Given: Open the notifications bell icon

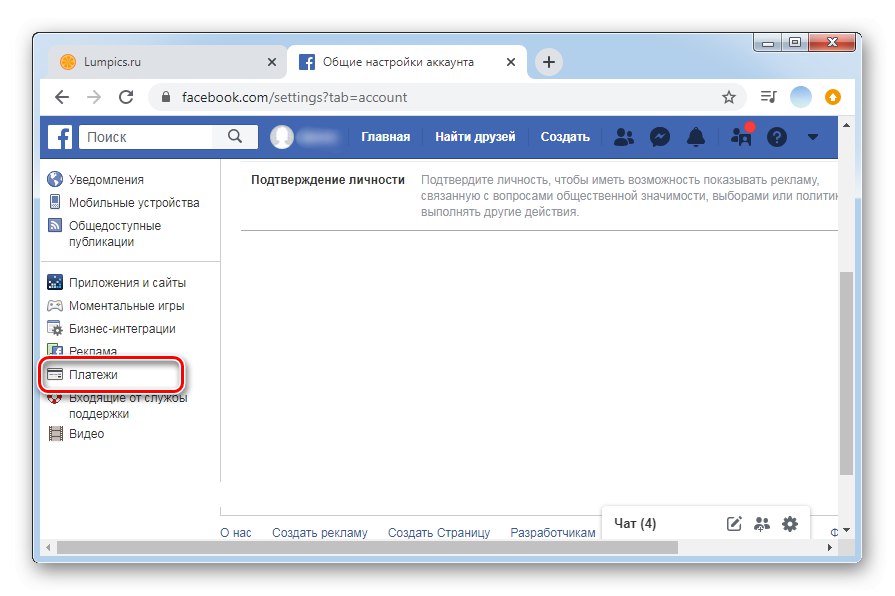Looking at the screenshot, I should (696, 137).
